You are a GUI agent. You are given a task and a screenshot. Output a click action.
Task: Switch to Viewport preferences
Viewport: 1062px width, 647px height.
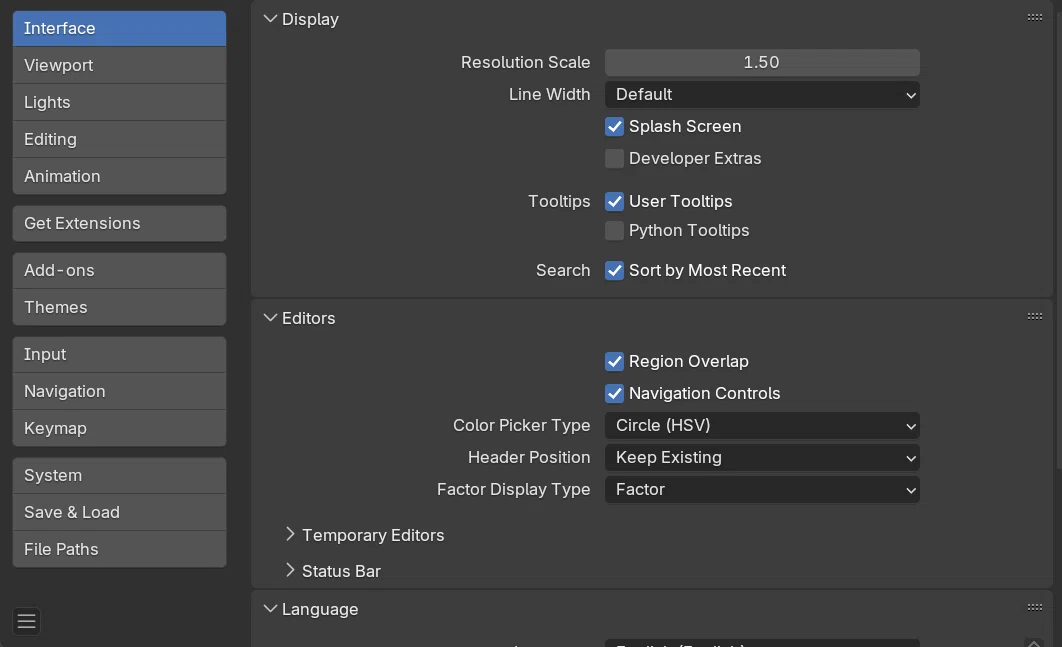coord(119,66)
